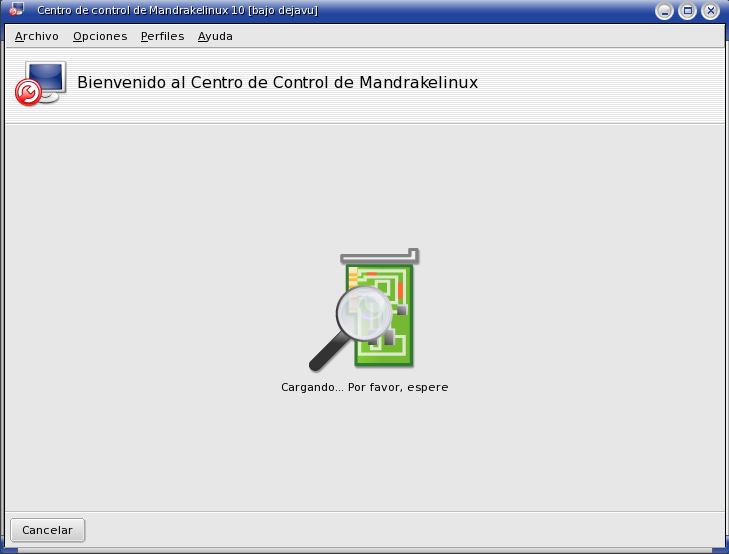
Task: Click the 'Cargando... Por favor, espere' text
Action: [364, 387]
